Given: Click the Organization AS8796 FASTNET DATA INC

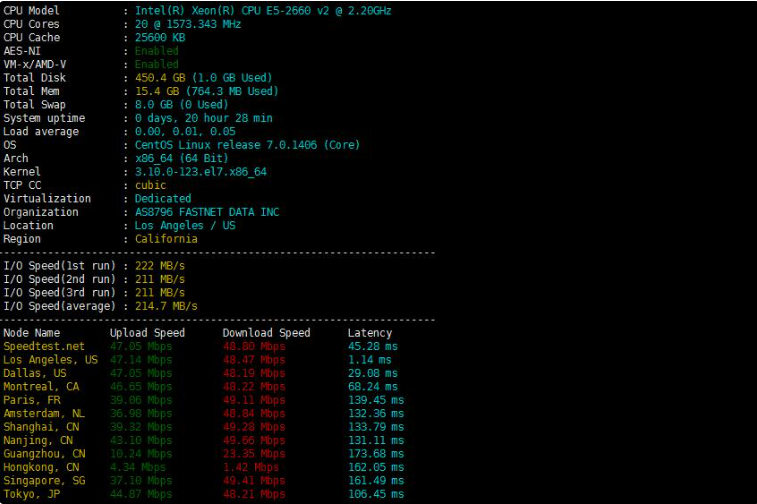Looking at the screenshot, I should (x=207, y=212).
